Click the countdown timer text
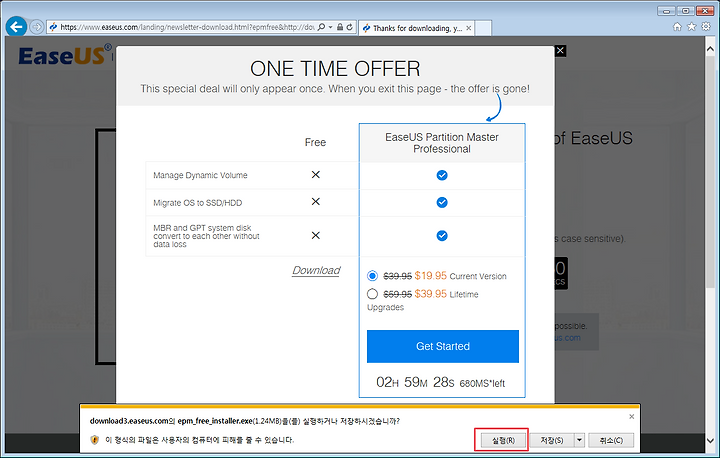The height and width of the screenshot is (458, 720). [x=440, y=382]
